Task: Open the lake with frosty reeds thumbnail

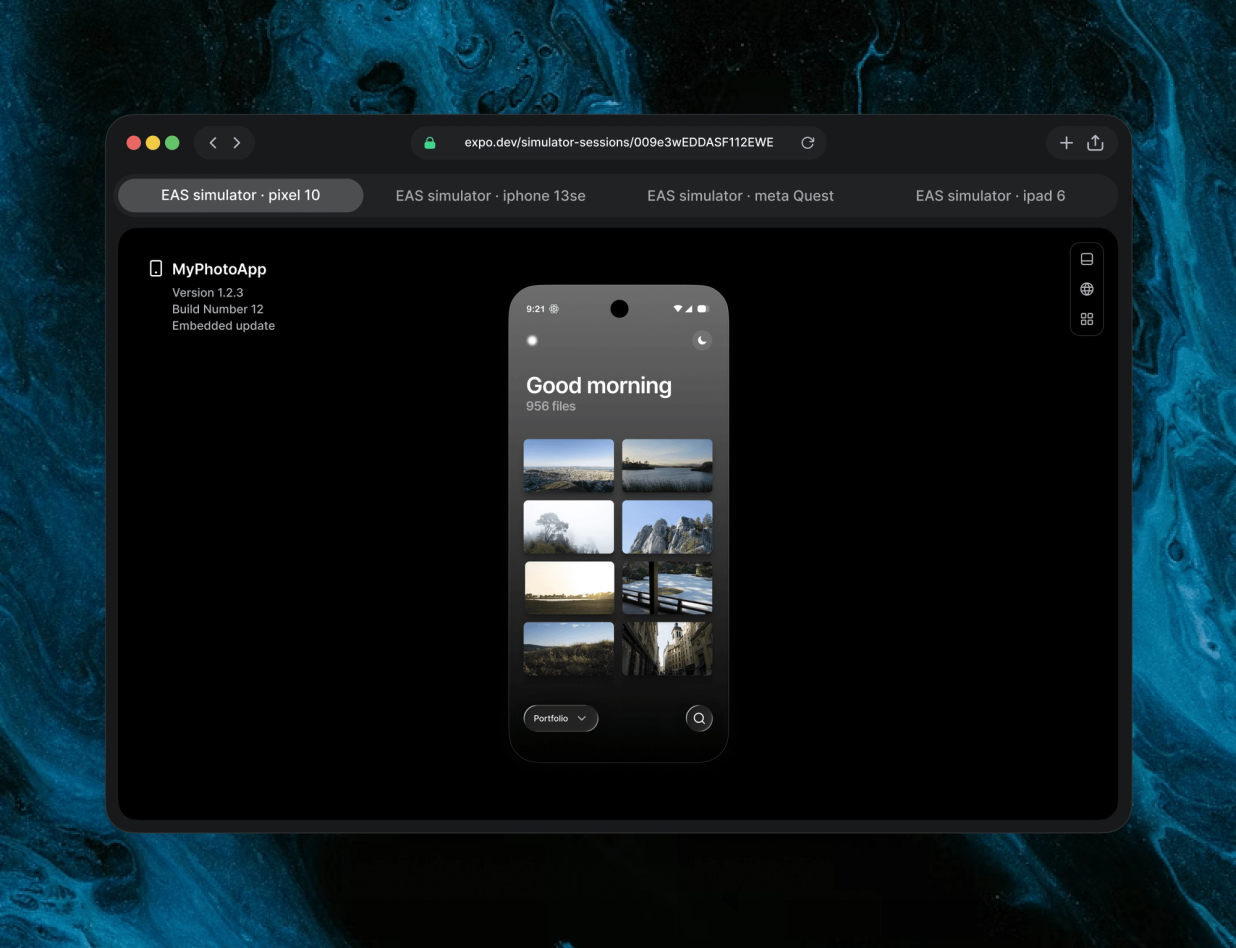Action: 667,466
